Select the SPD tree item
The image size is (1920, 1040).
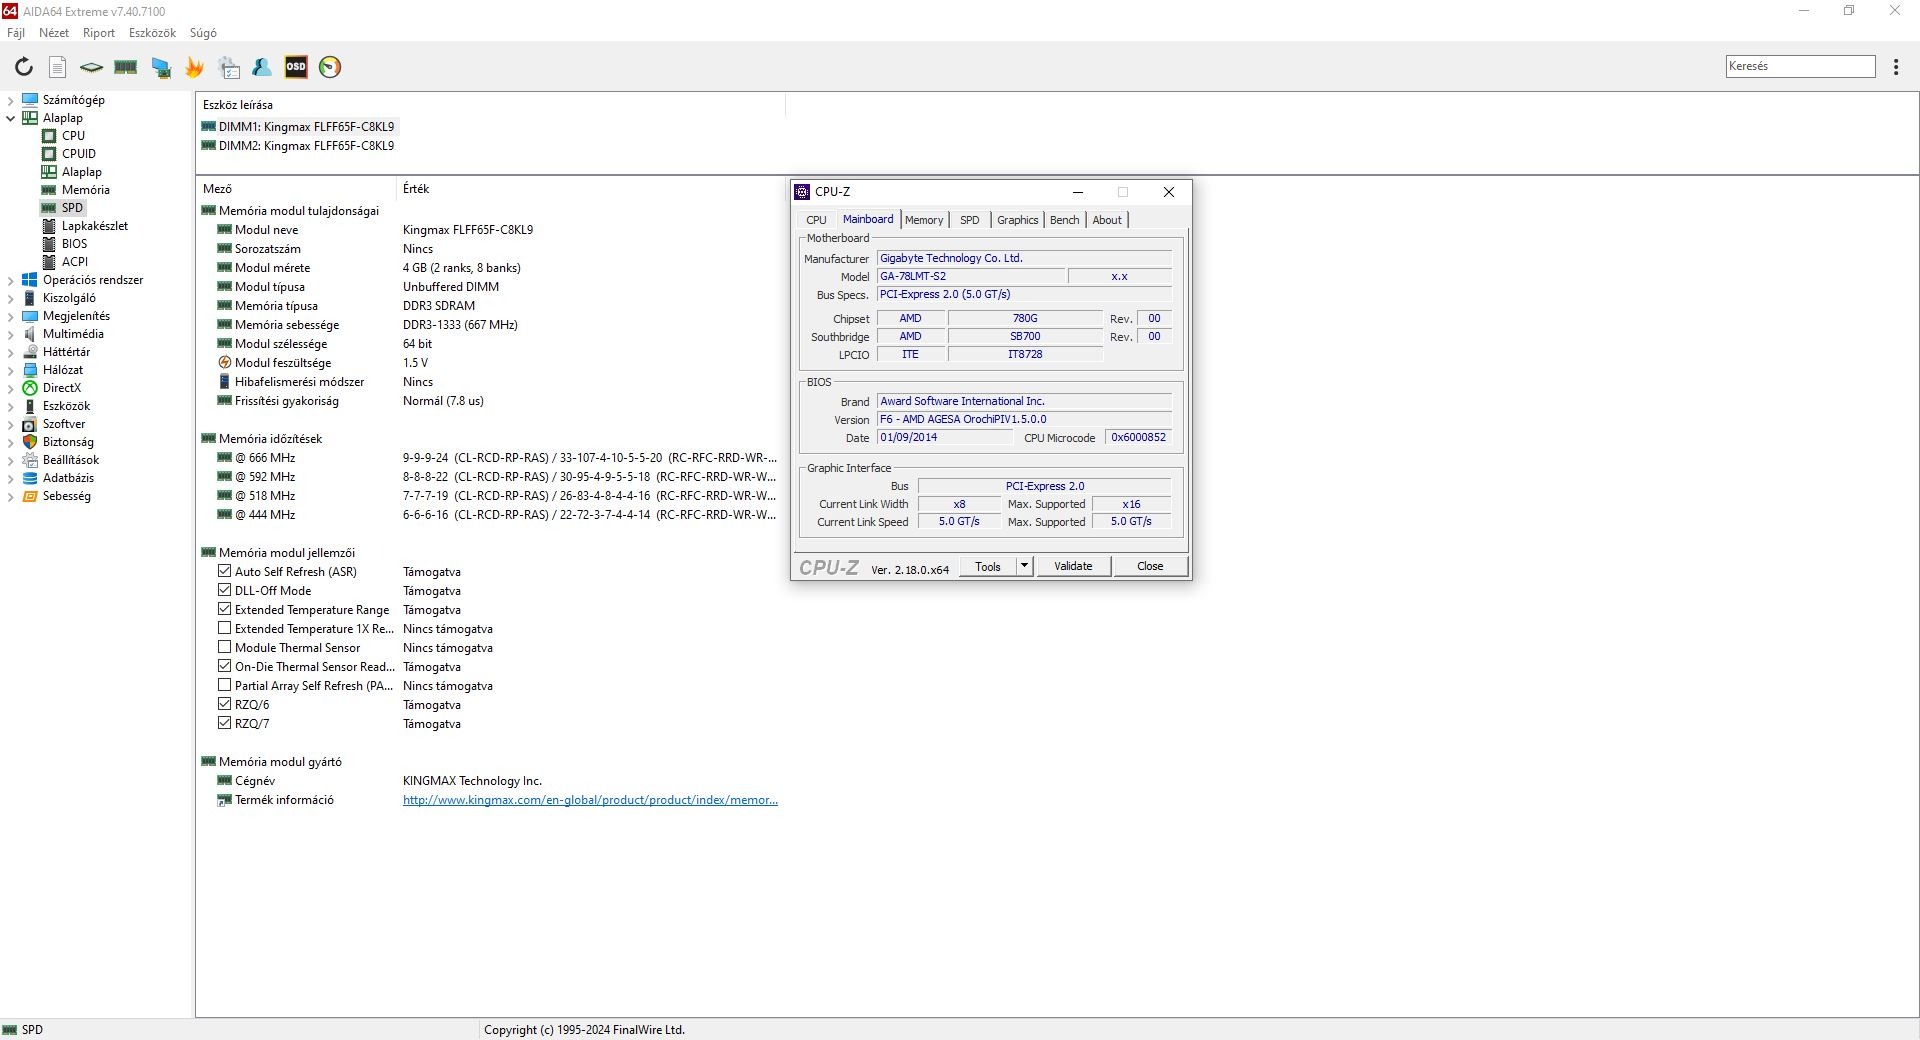(x=72, y=208)
